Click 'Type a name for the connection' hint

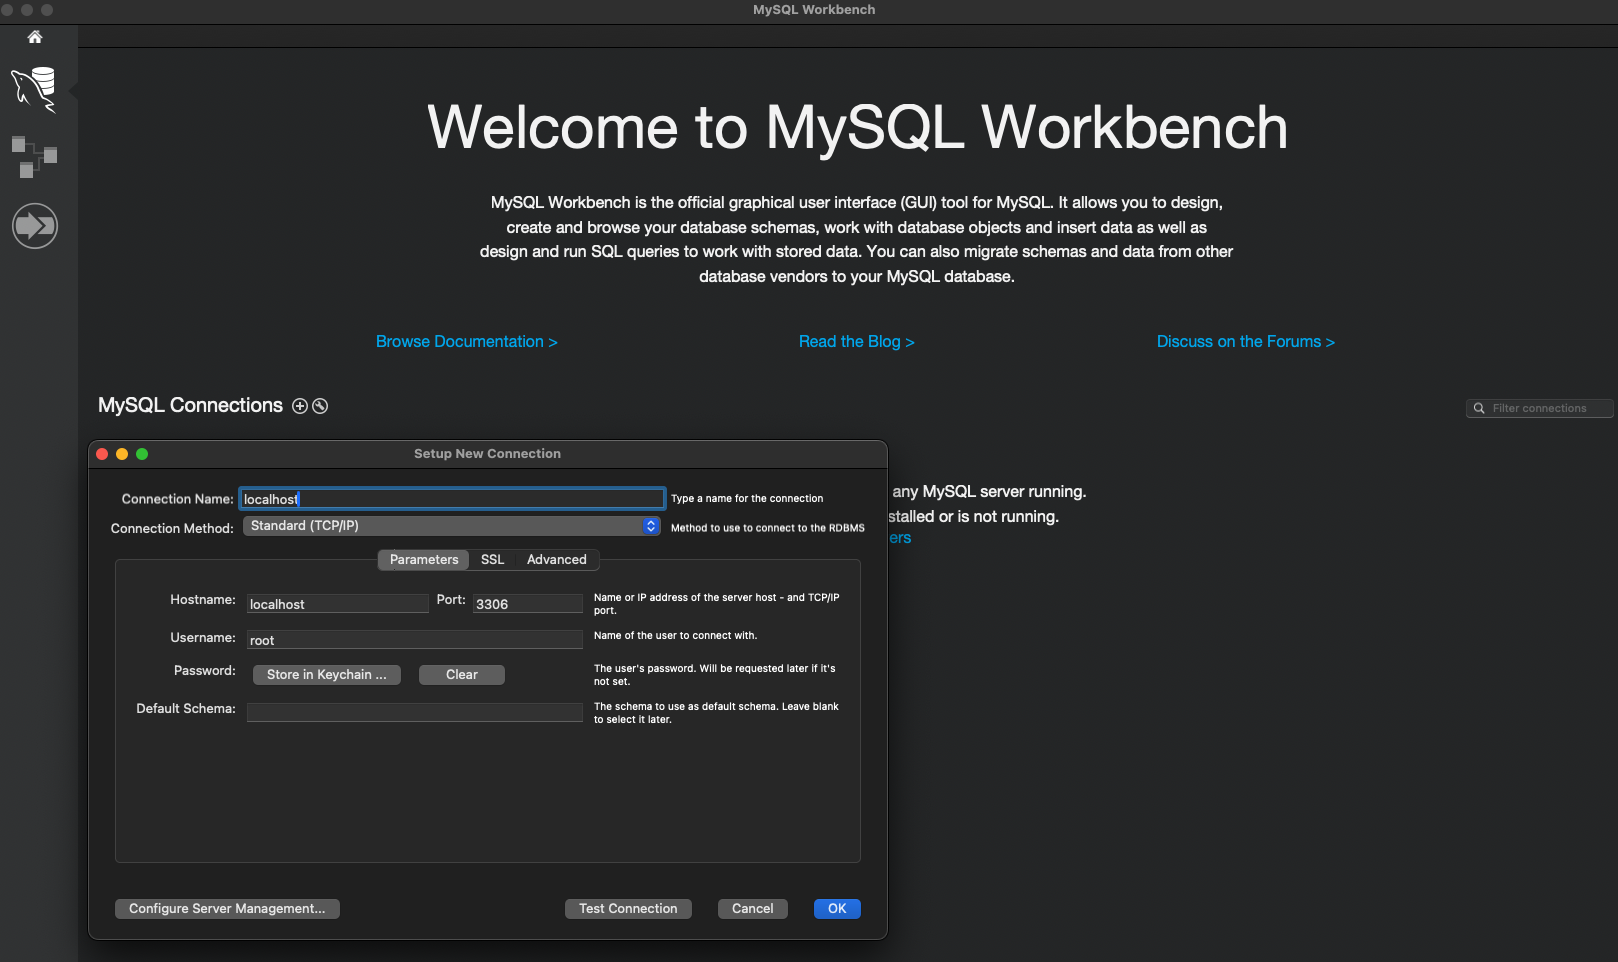point(747,498)
